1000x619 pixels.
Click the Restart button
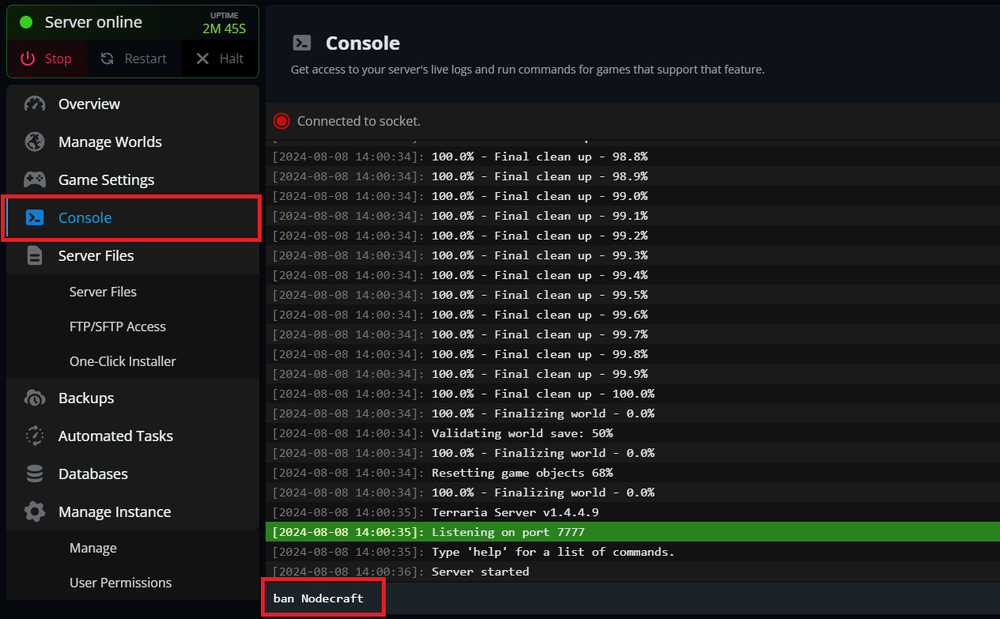coord(133,58)
